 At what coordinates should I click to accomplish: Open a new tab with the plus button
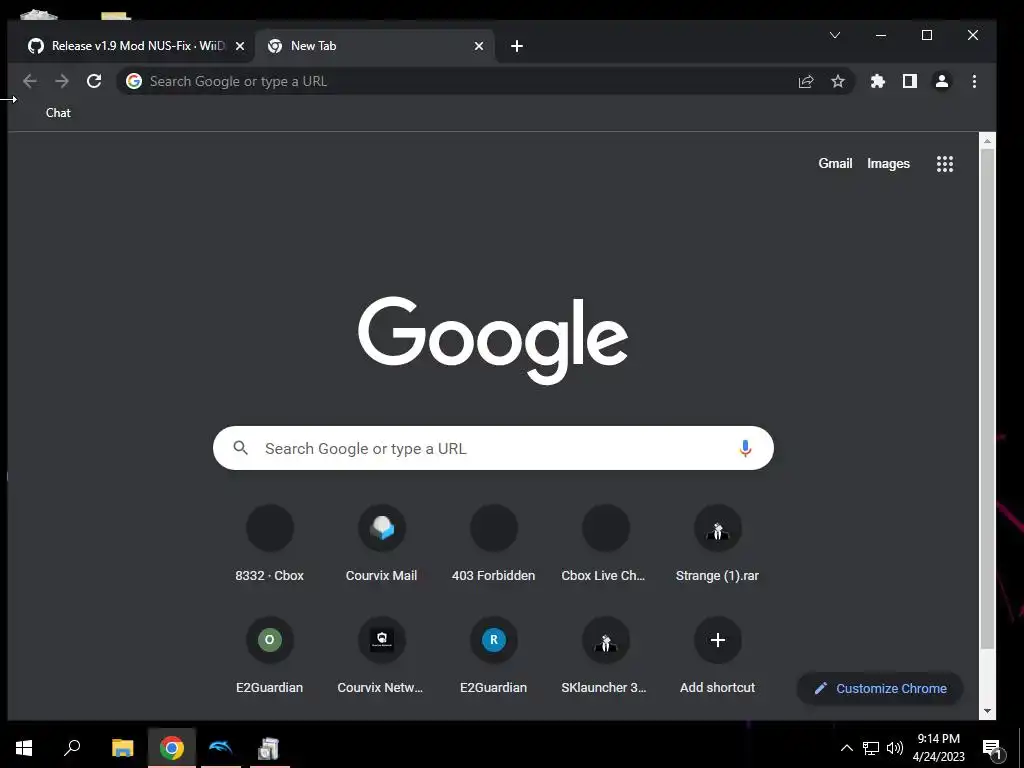point(517,46)
